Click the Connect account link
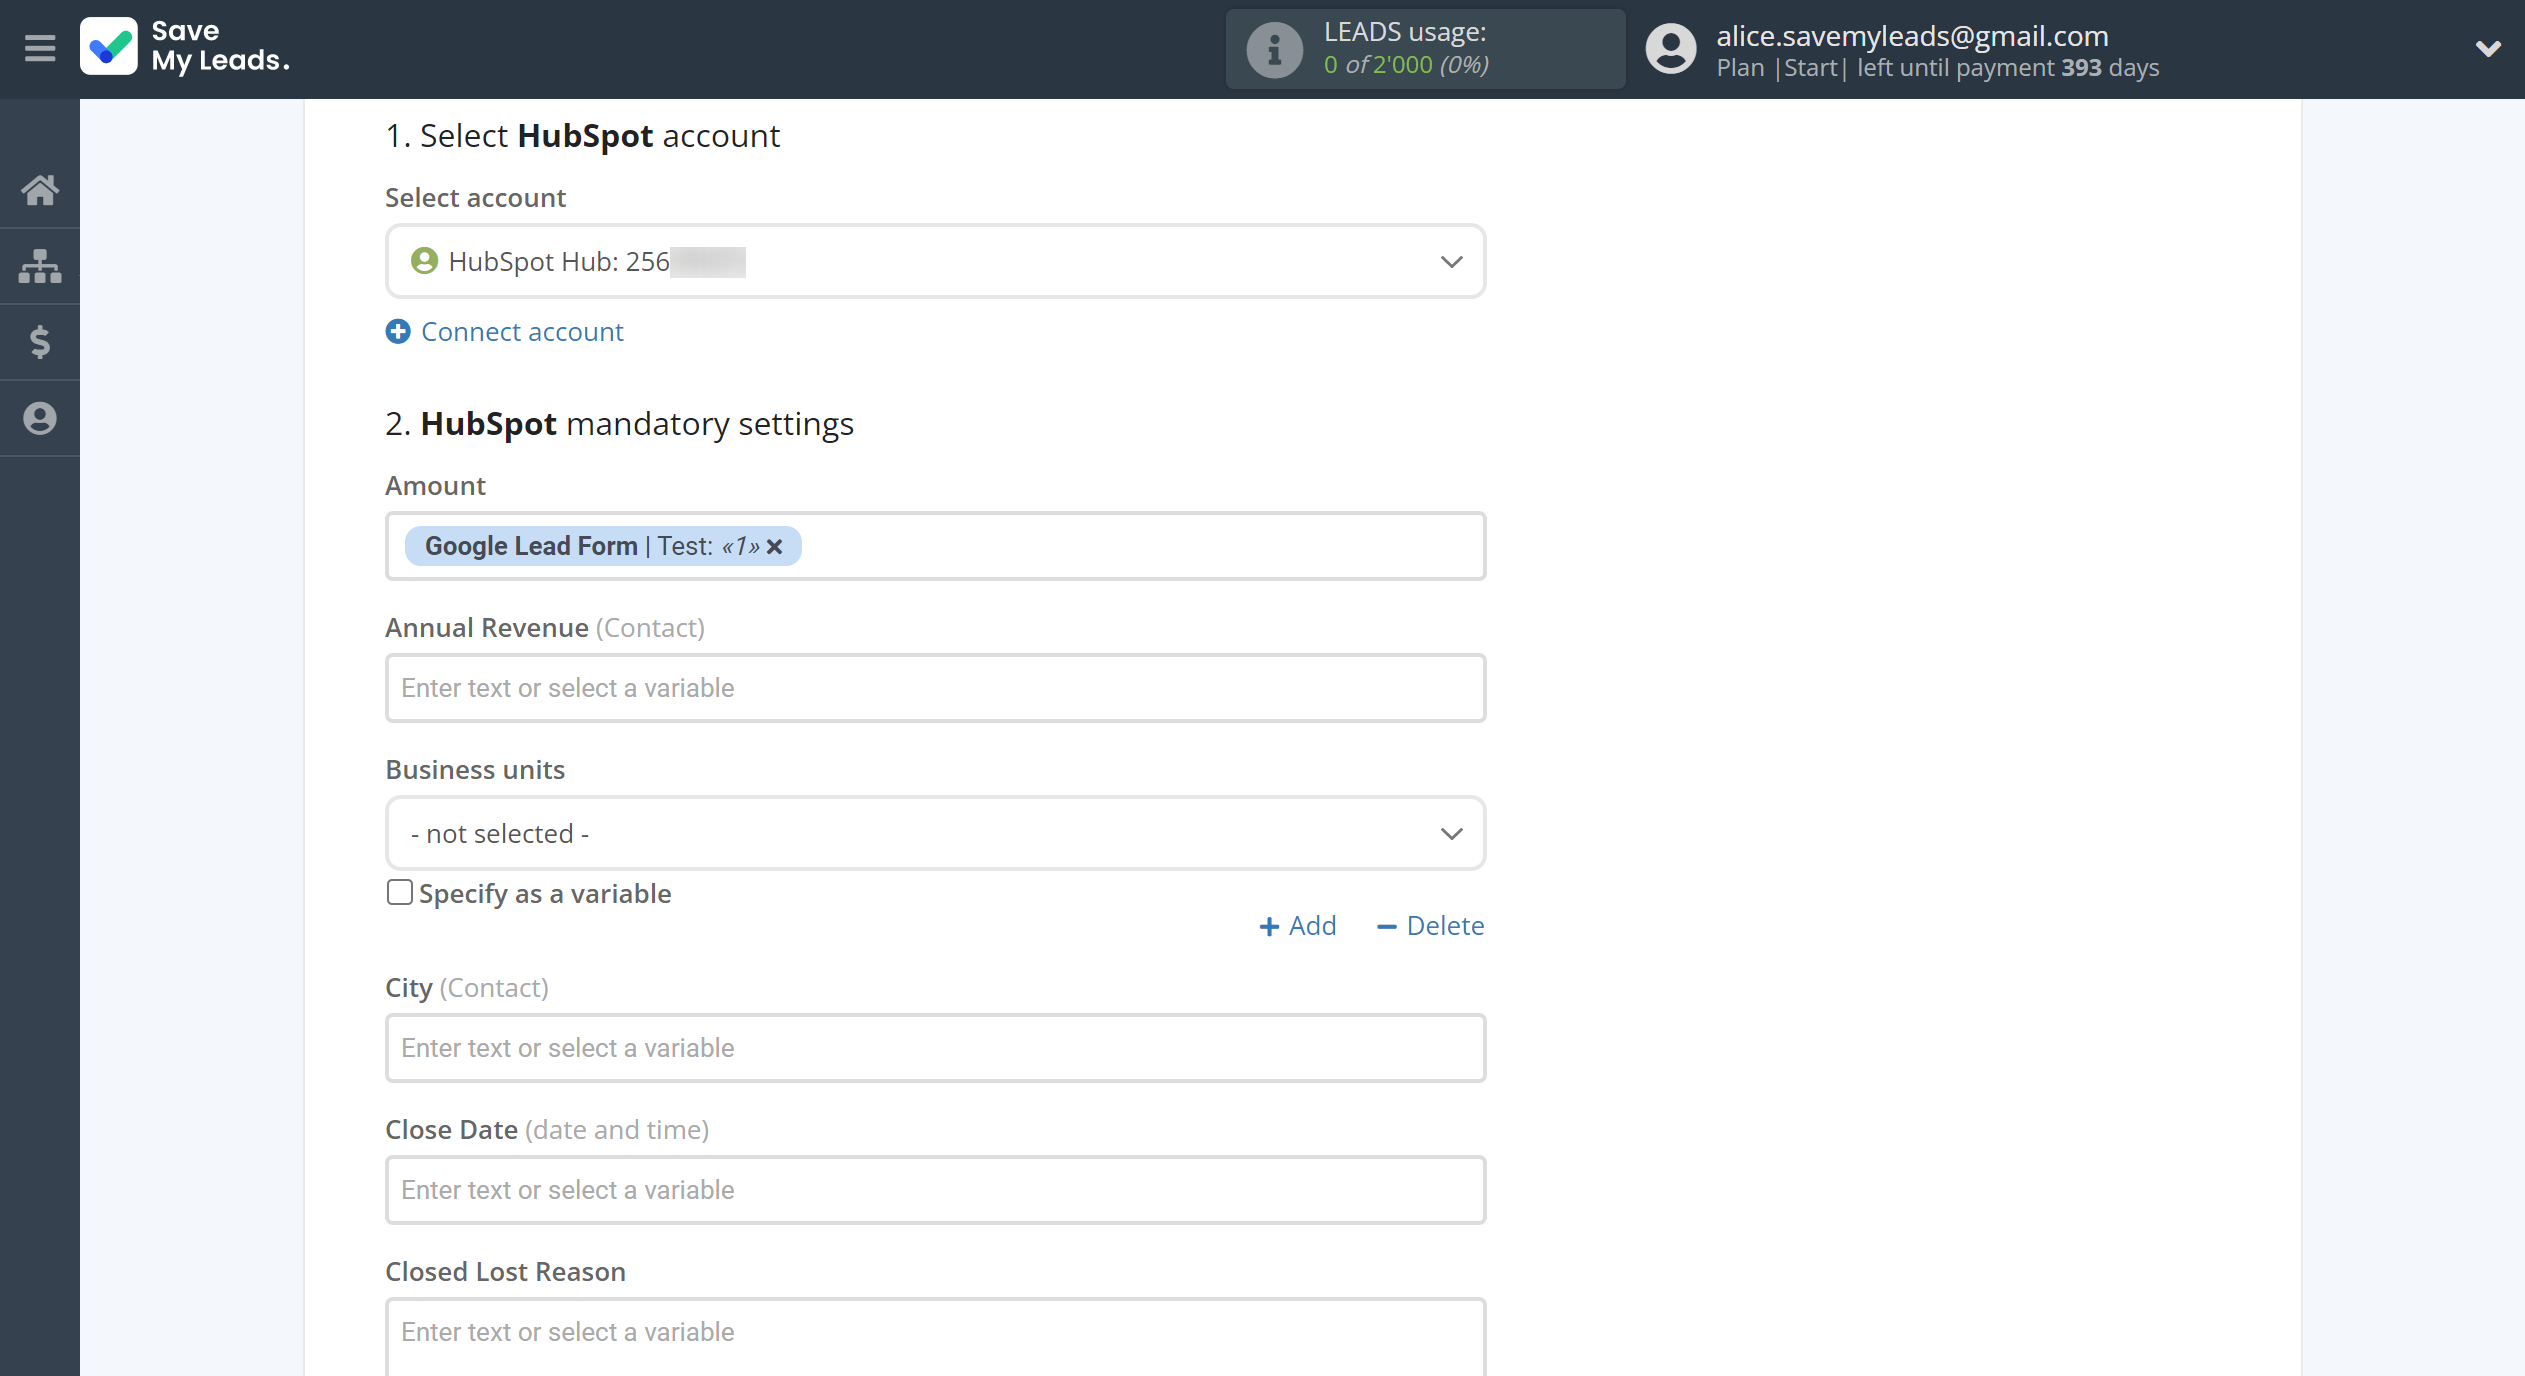This screenshot has width=2525, height=1376. point(522,331)
